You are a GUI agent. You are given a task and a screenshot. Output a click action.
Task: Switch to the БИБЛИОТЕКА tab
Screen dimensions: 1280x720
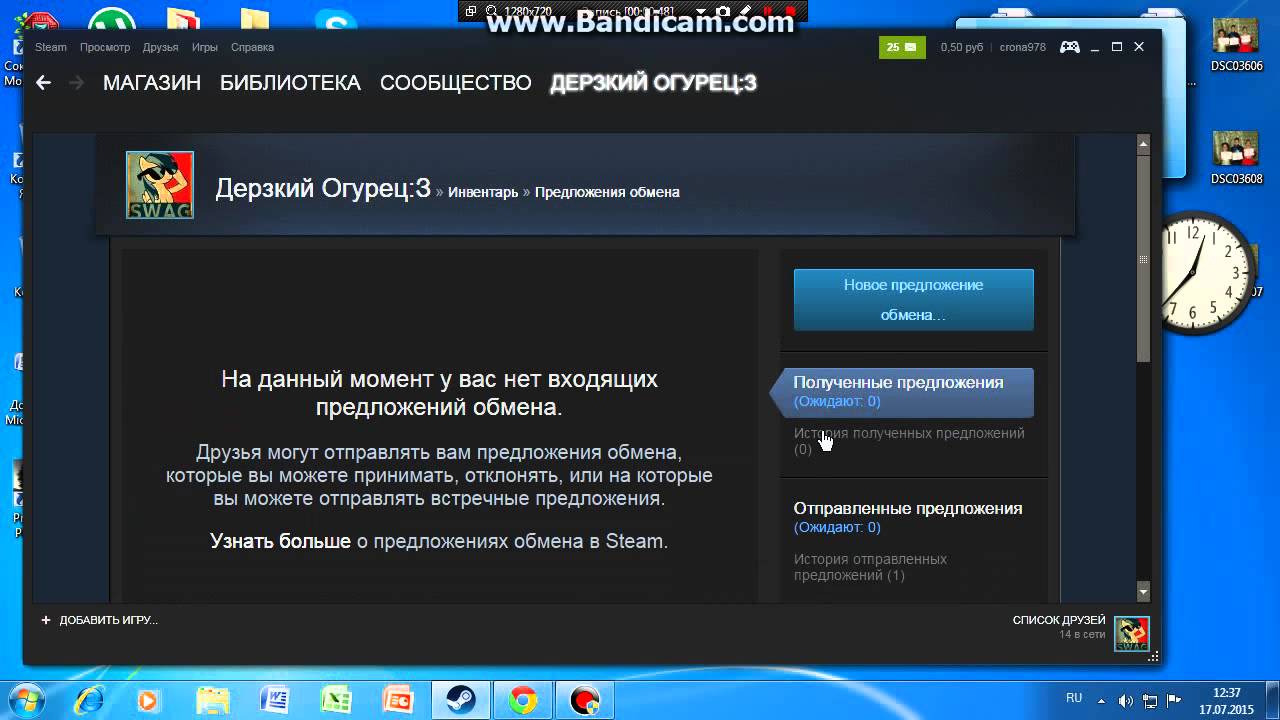click(x=290, y=83)
